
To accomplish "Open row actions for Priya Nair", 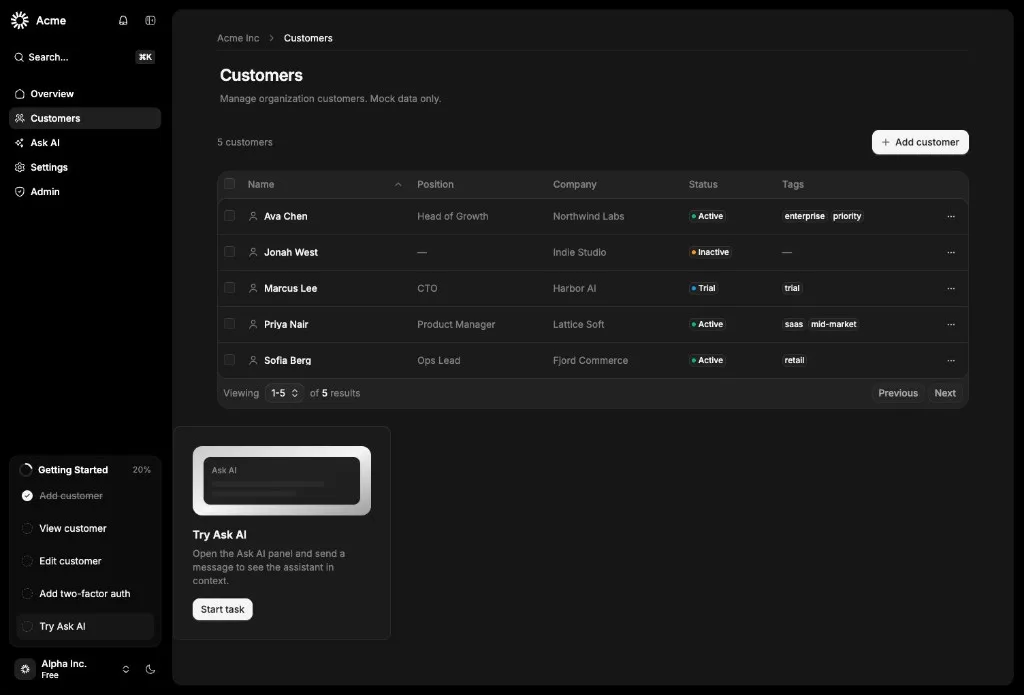I will click(x=951, y=324).
